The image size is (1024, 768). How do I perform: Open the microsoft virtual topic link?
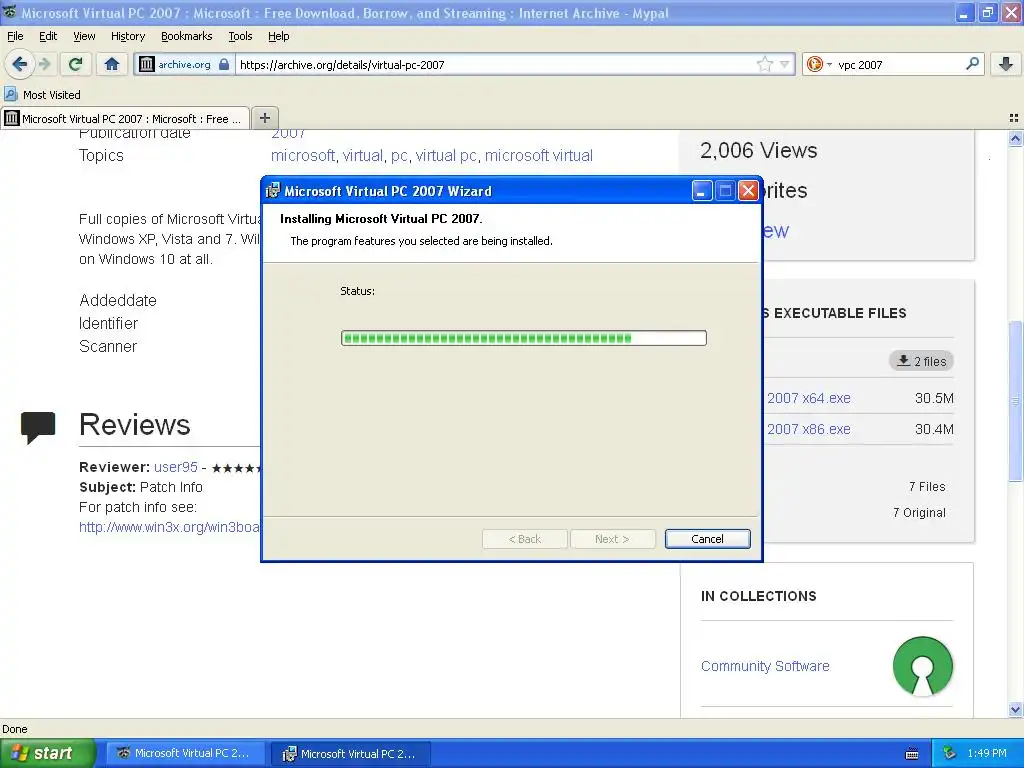tap(539, 155)
